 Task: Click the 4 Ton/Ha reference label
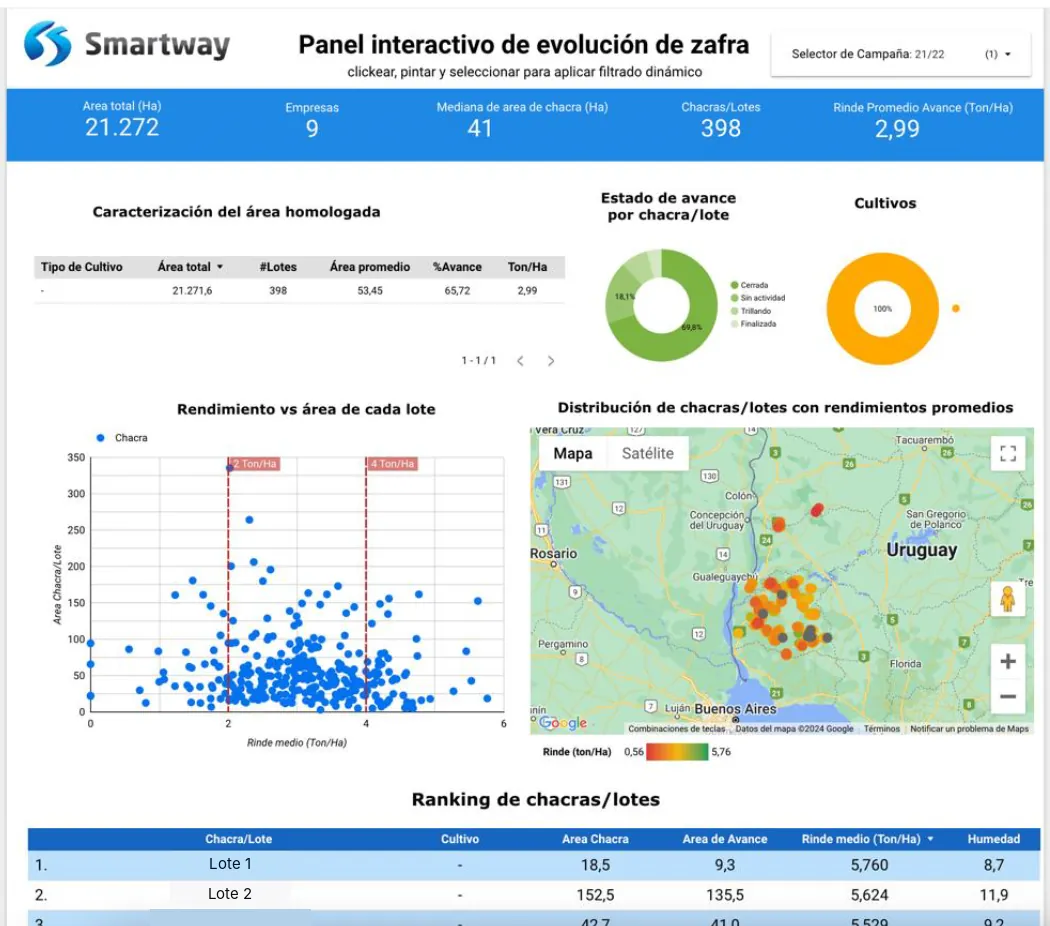pyautogui.click(x=392, y=463)
